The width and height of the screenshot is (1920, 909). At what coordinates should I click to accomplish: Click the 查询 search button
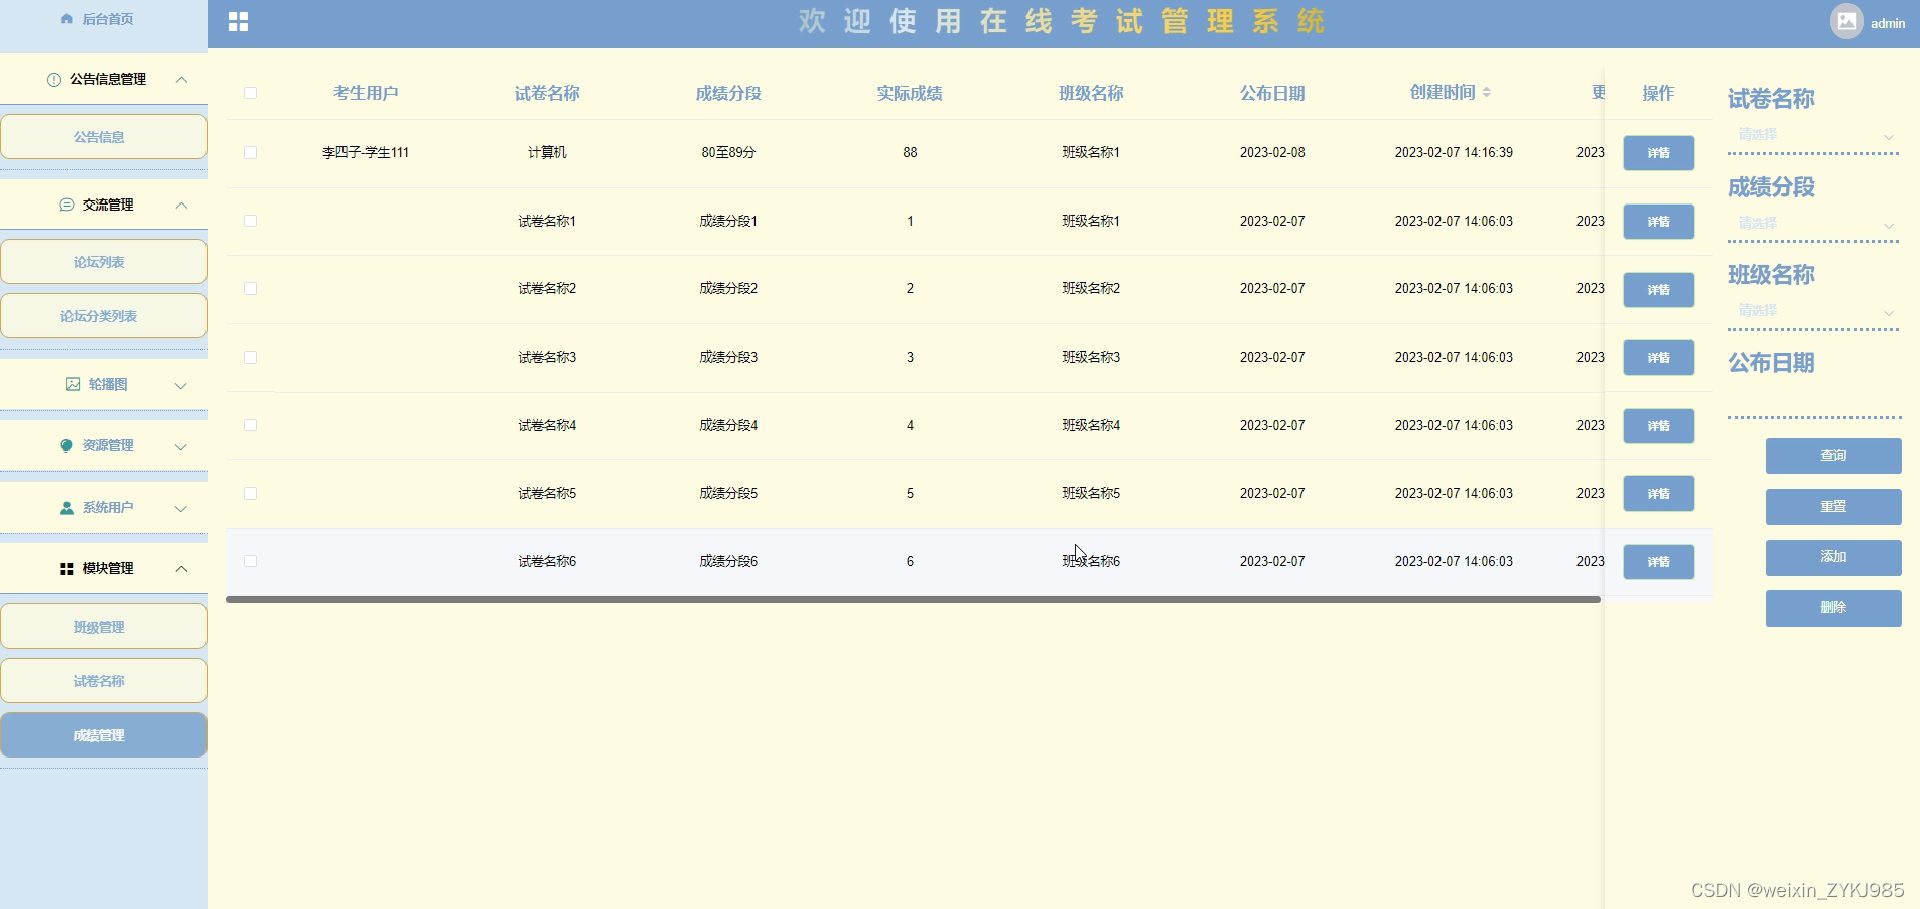(x=1833, y=456)
